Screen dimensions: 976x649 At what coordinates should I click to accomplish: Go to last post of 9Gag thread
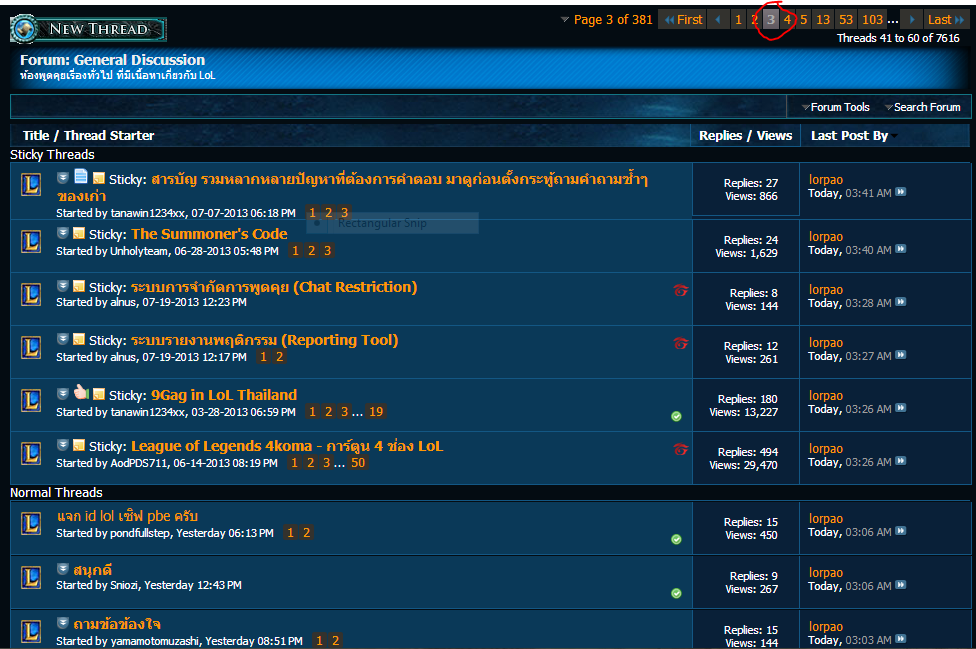tap(901, 408)
